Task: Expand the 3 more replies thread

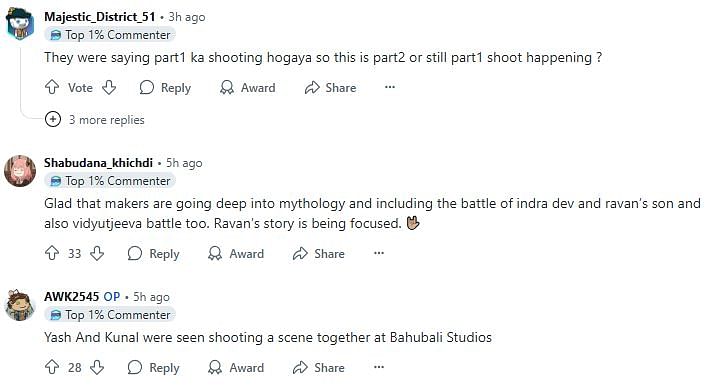Action: pyautogui.click(x=94, y=120)
